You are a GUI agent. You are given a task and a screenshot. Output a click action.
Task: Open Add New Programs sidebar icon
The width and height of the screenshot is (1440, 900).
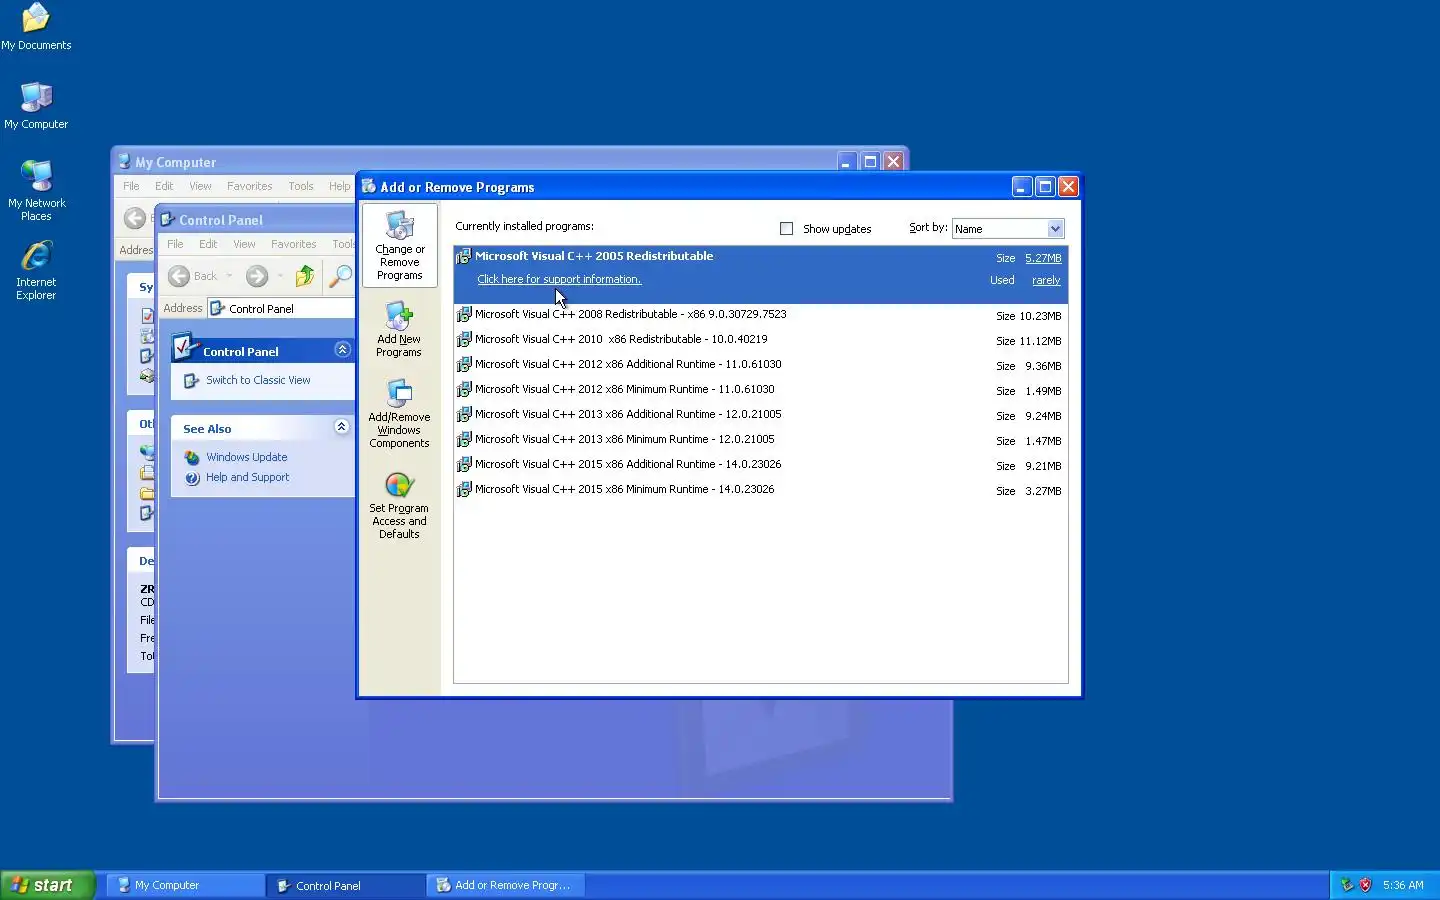399,317
